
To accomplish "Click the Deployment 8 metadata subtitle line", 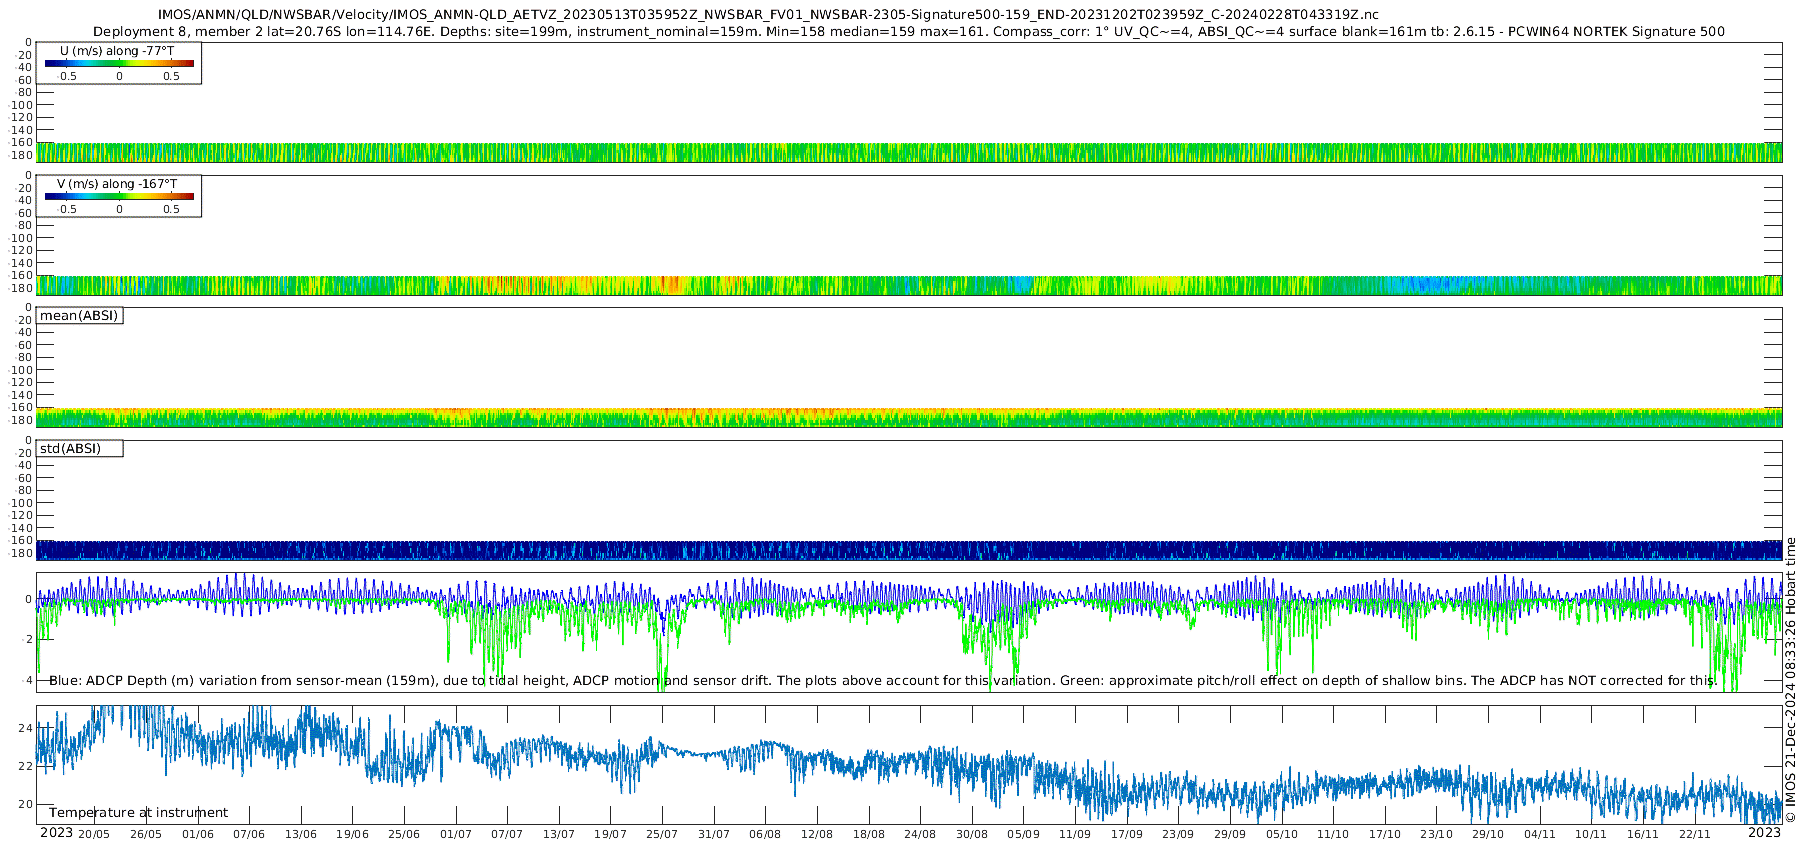I will [x=908, y=32].
